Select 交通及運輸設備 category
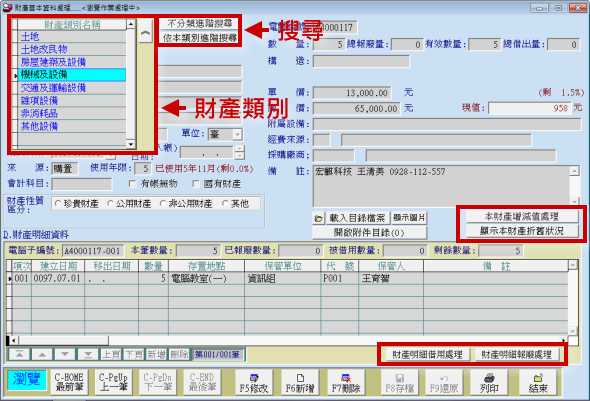This screenshot has height=401, width=590. pos(72,88)
